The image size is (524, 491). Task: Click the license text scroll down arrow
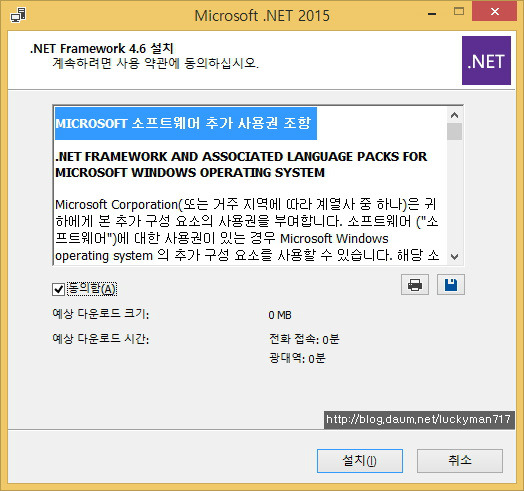pos(454,257)
